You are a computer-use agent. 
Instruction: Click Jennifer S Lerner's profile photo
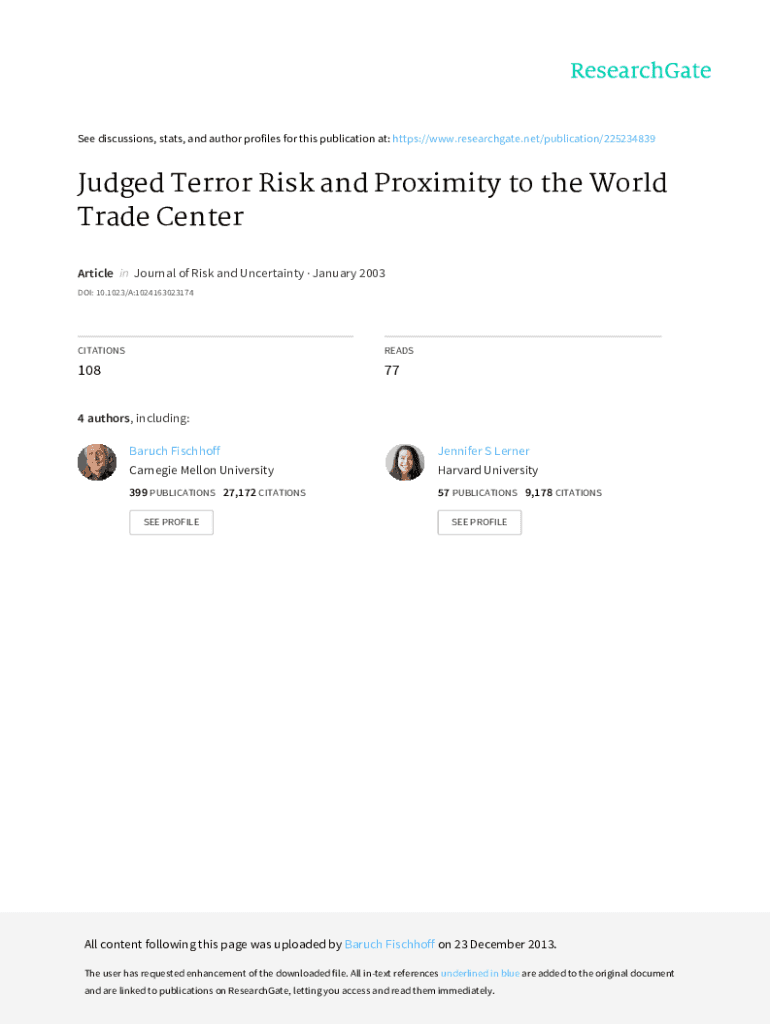pos(405,462)
